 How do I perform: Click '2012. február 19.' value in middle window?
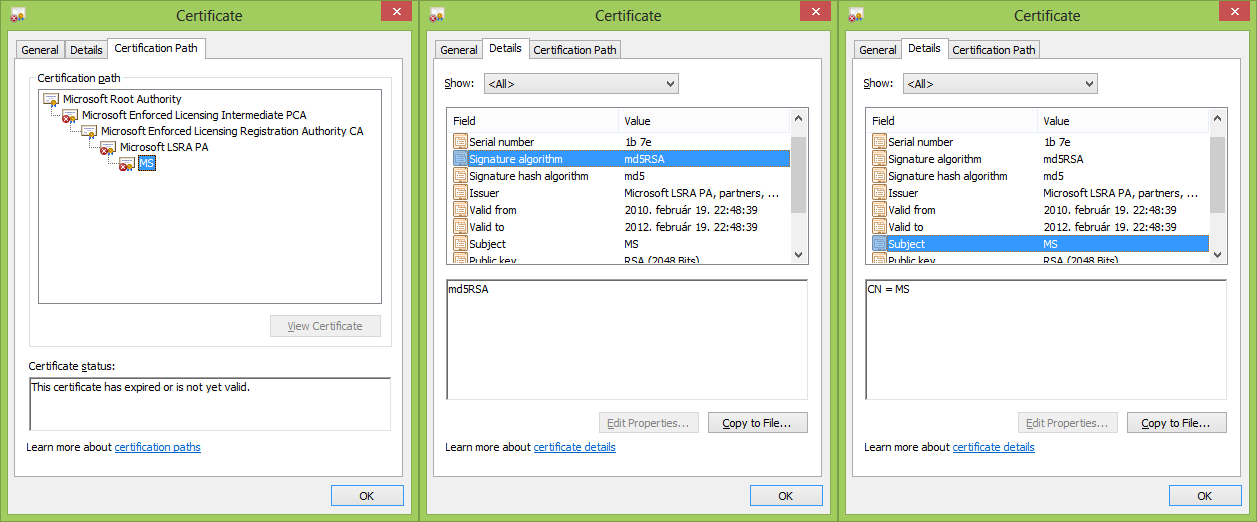coord(691,227)
